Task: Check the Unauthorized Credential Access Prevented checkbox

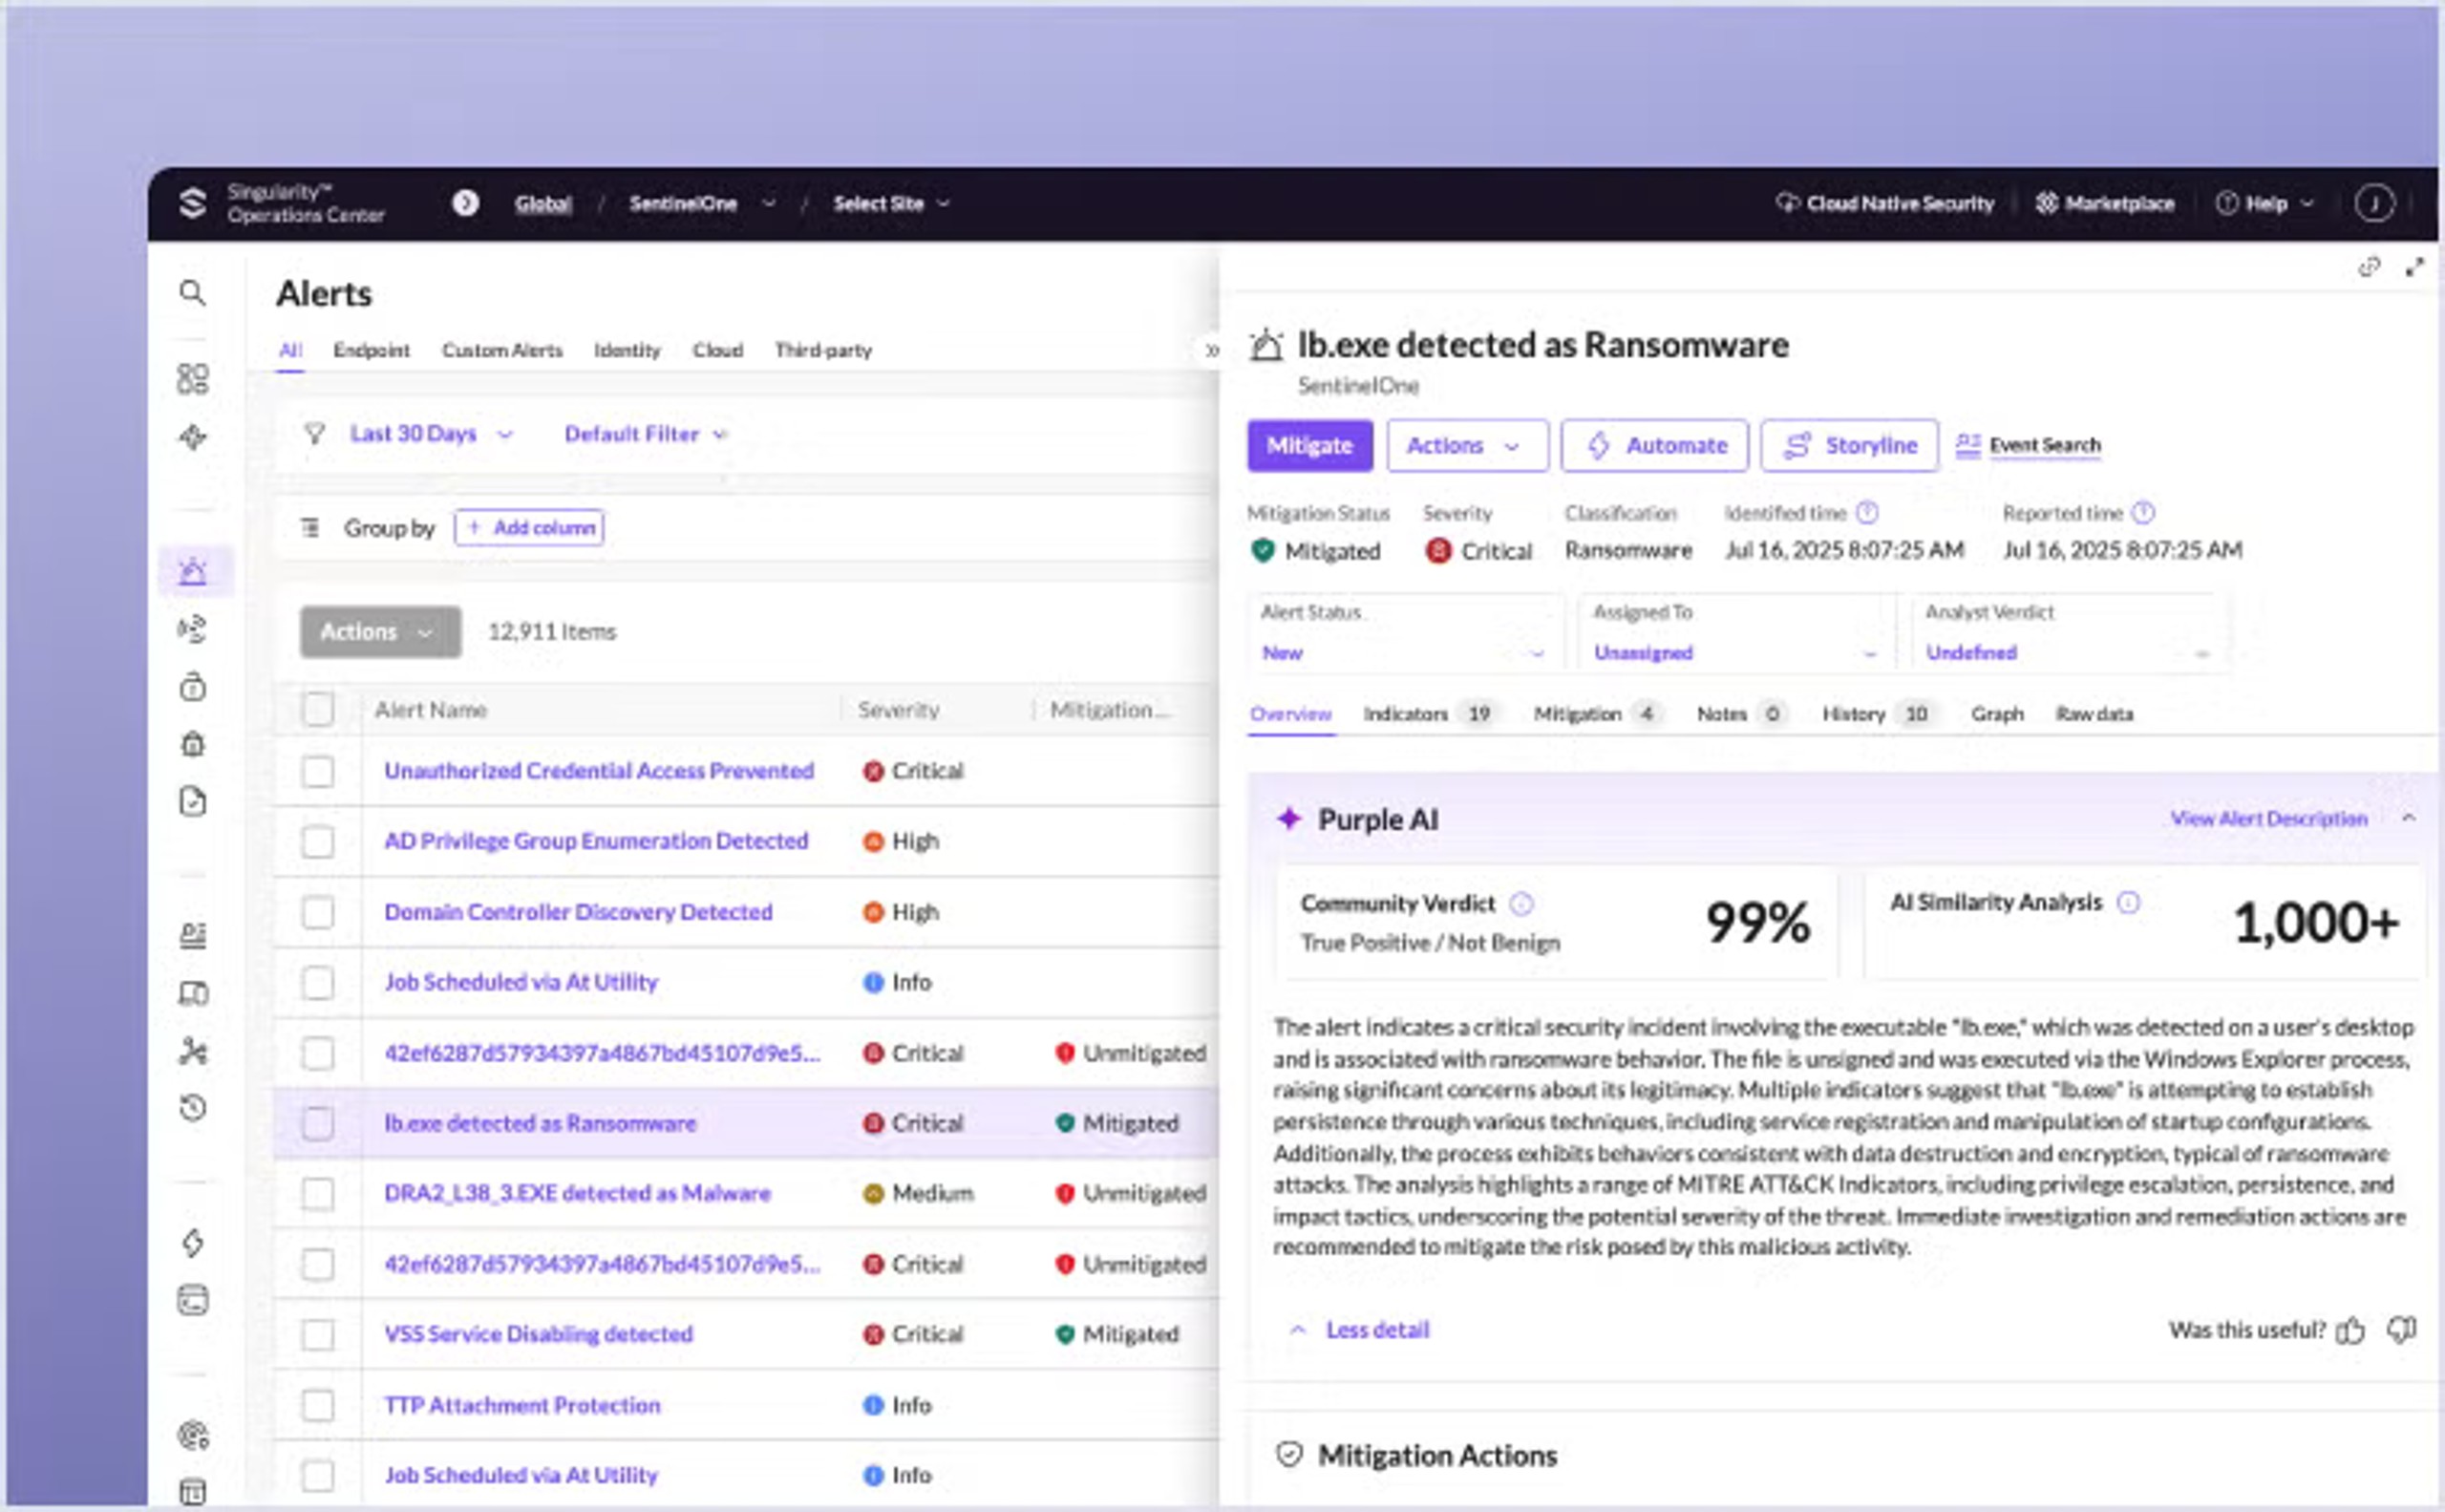Action: click(318, 771)
